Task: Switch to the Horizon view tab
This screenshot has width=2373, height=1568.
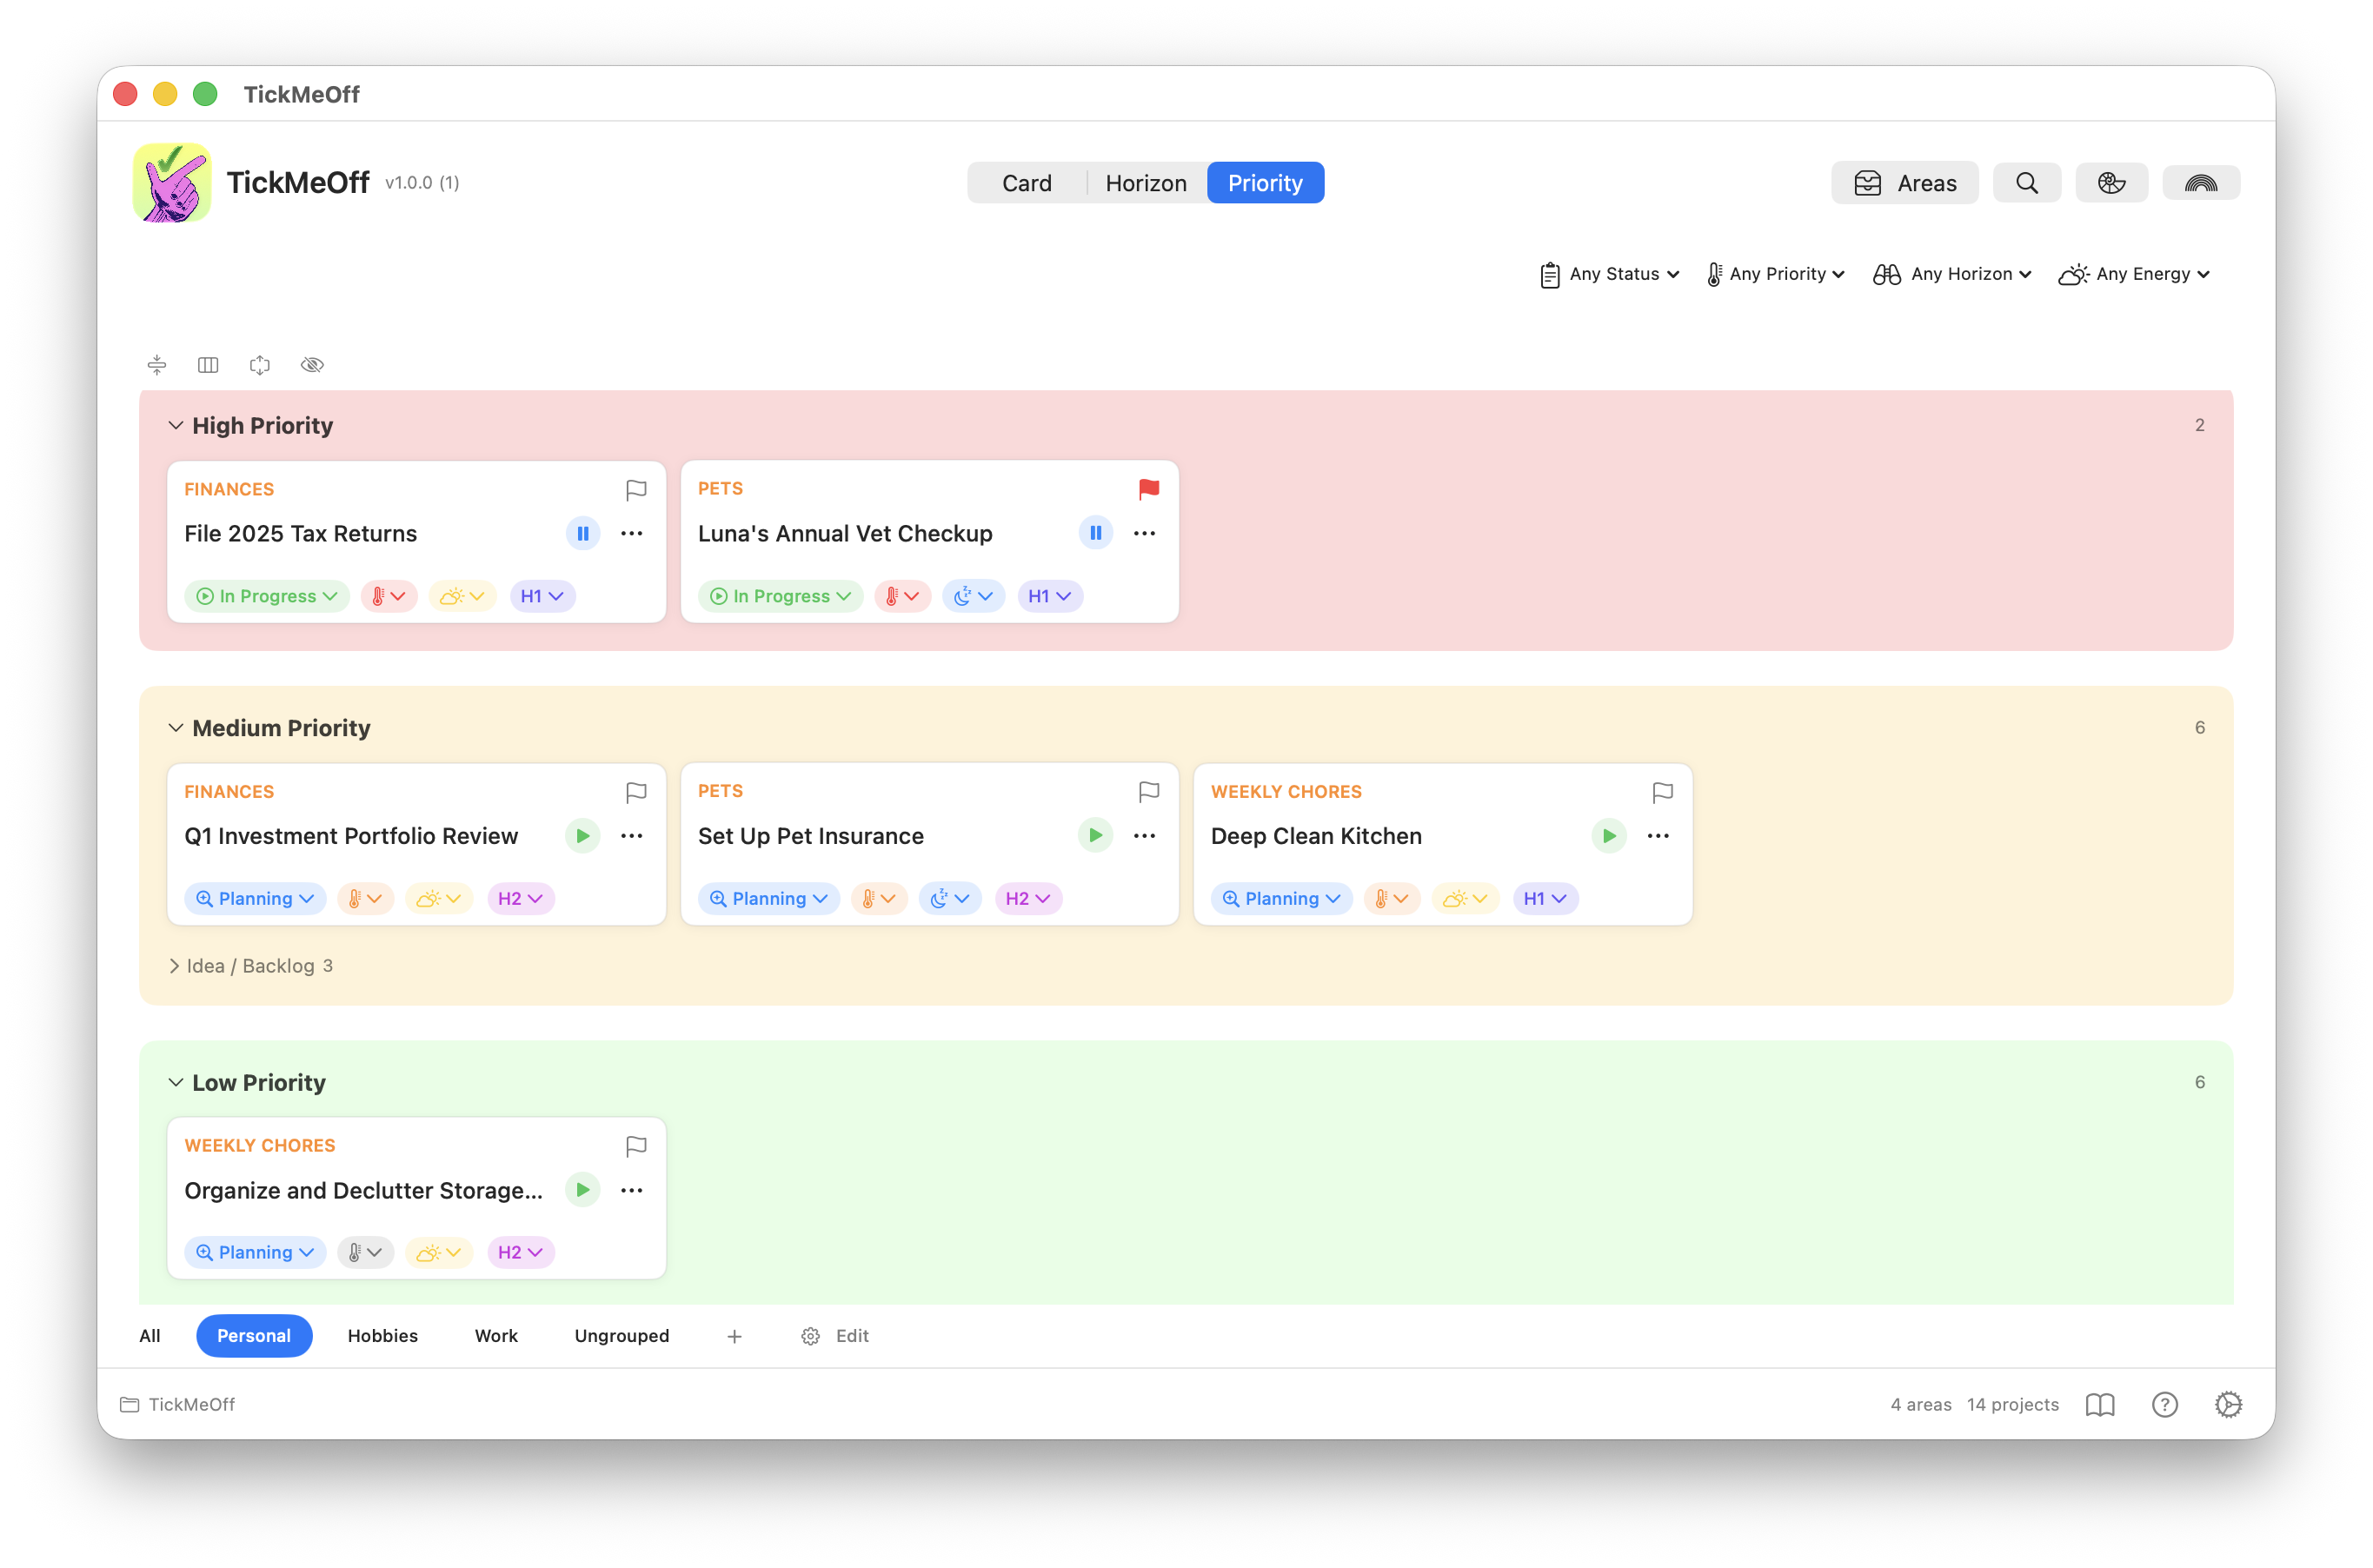Action: (1145, 182)
